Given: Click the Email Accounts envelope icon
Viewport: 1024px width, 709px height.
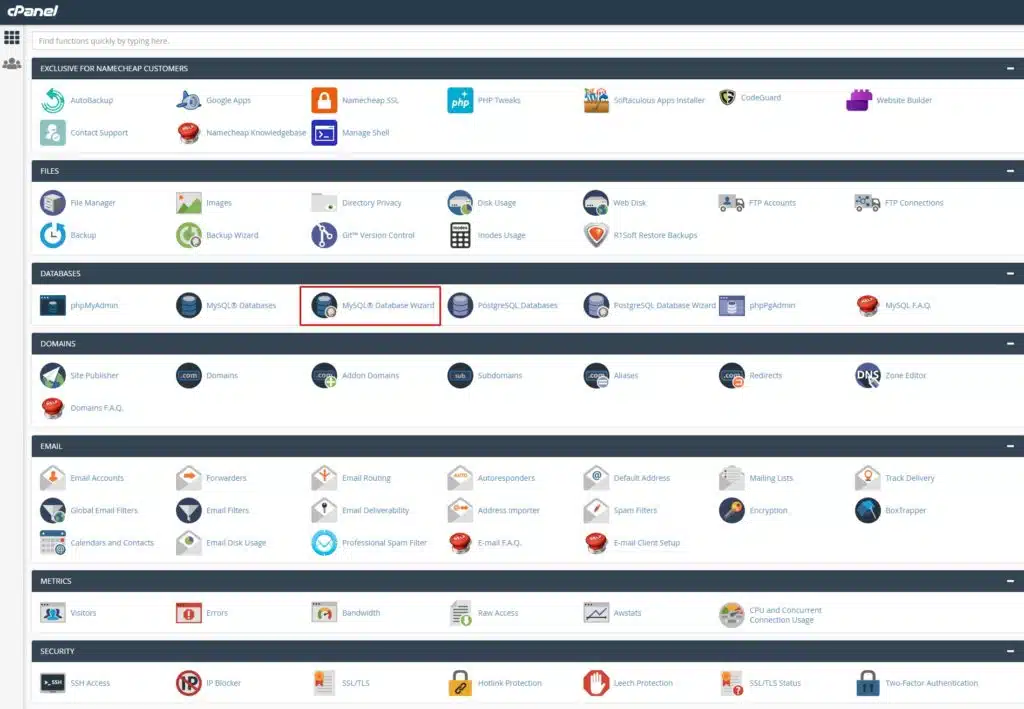Looking at the screenshot, I should 53,478.
